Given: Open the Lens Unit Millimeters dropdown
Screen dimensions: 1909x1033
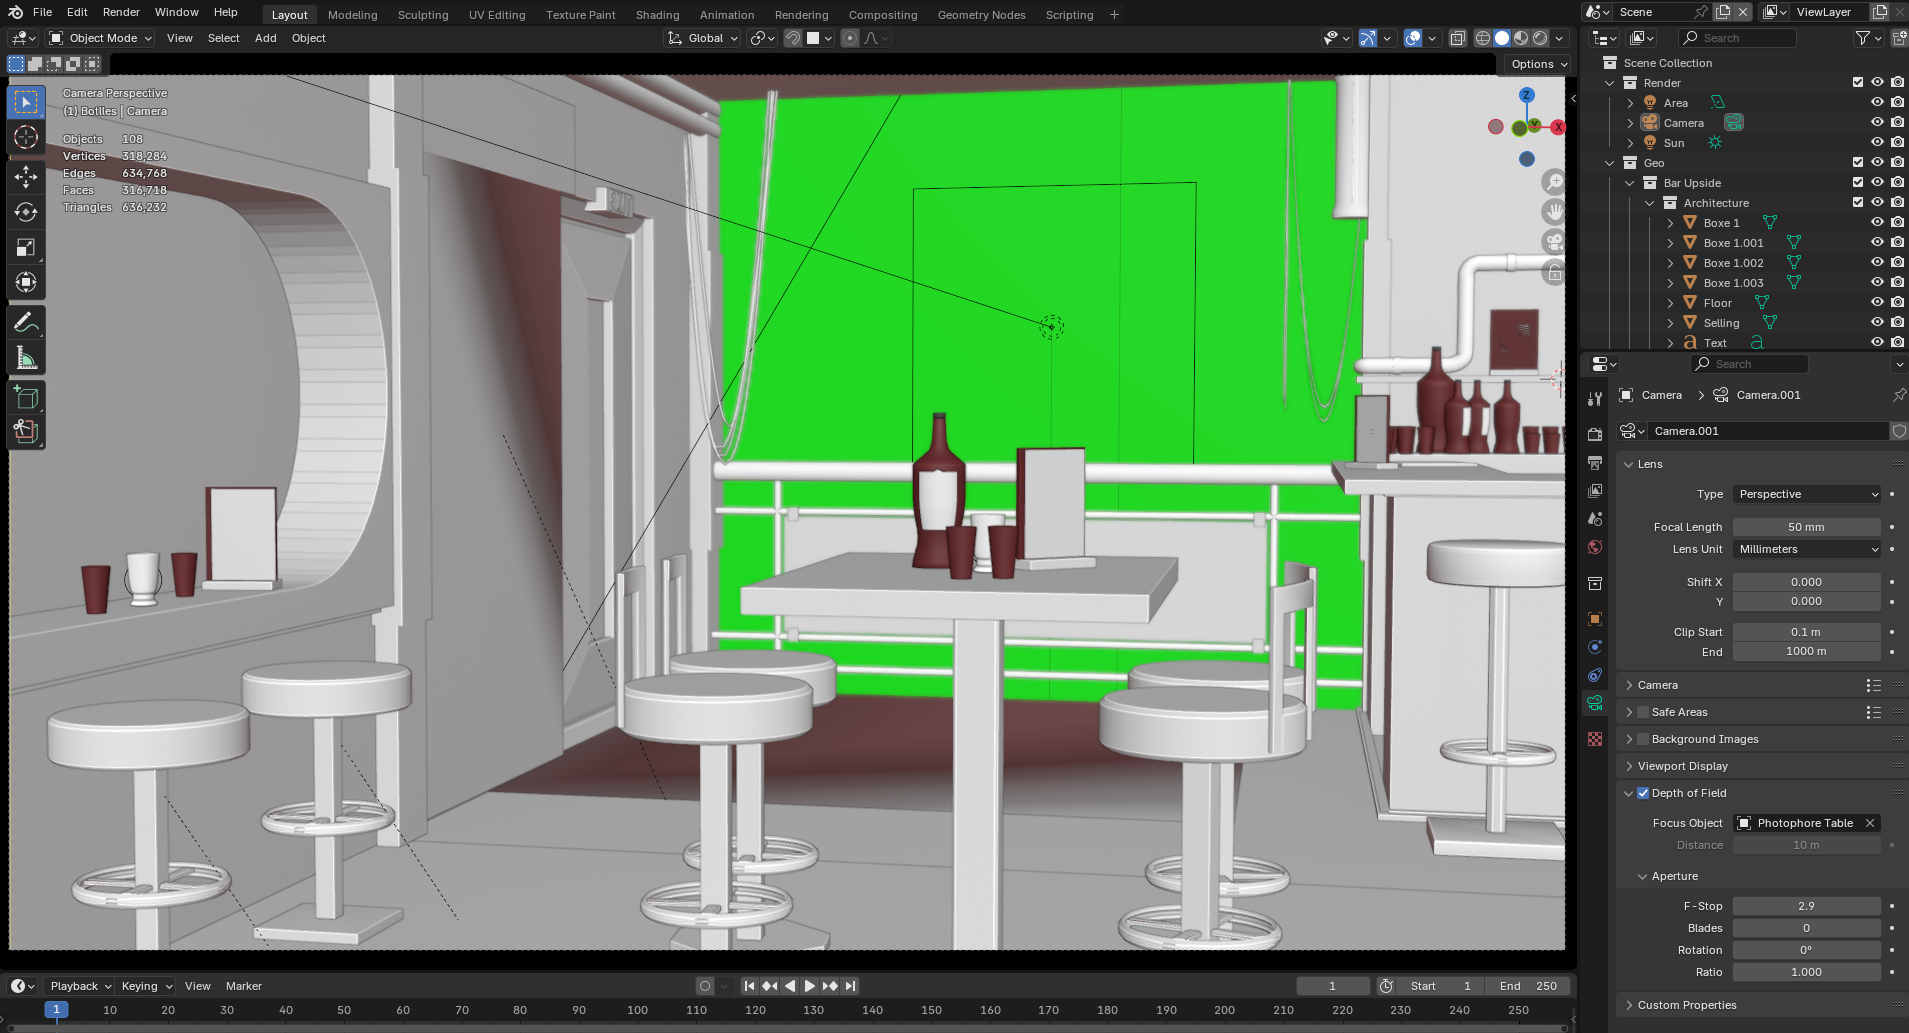Looking at the screenshot, I should tap(1807, 549).
